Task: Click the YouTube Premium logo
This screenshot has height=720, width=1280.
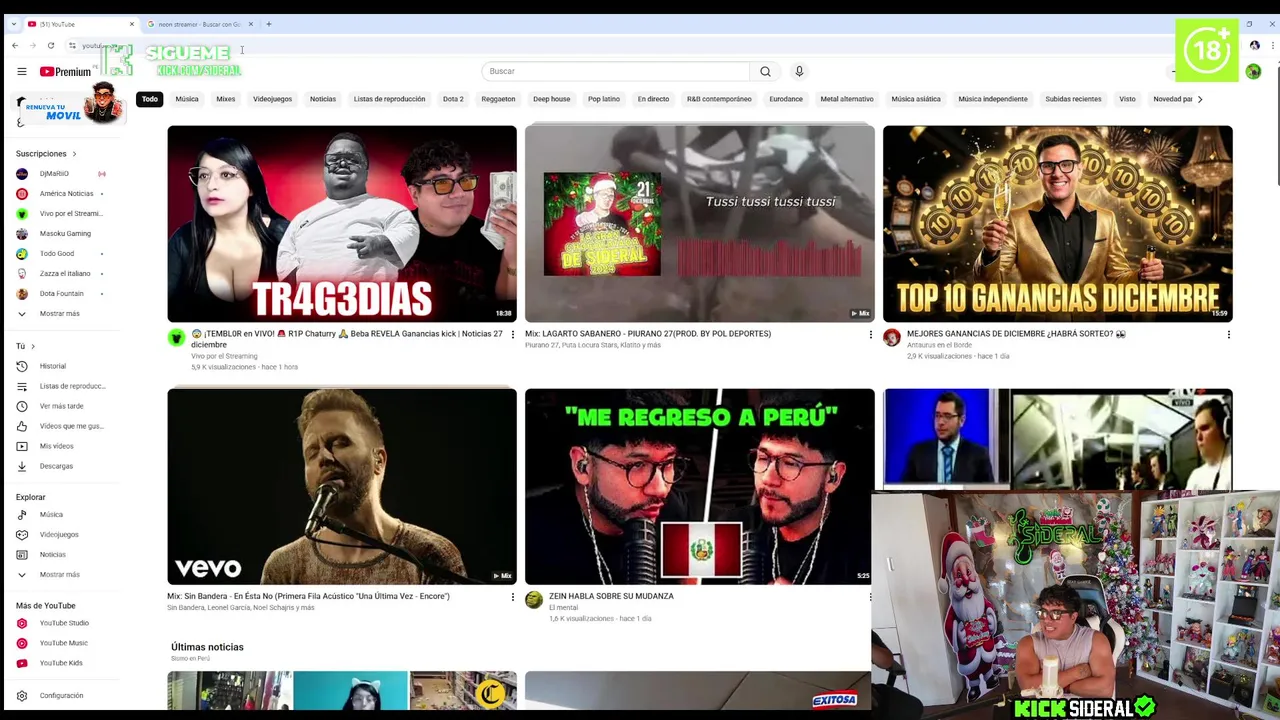Action: [x=66, y=71]
